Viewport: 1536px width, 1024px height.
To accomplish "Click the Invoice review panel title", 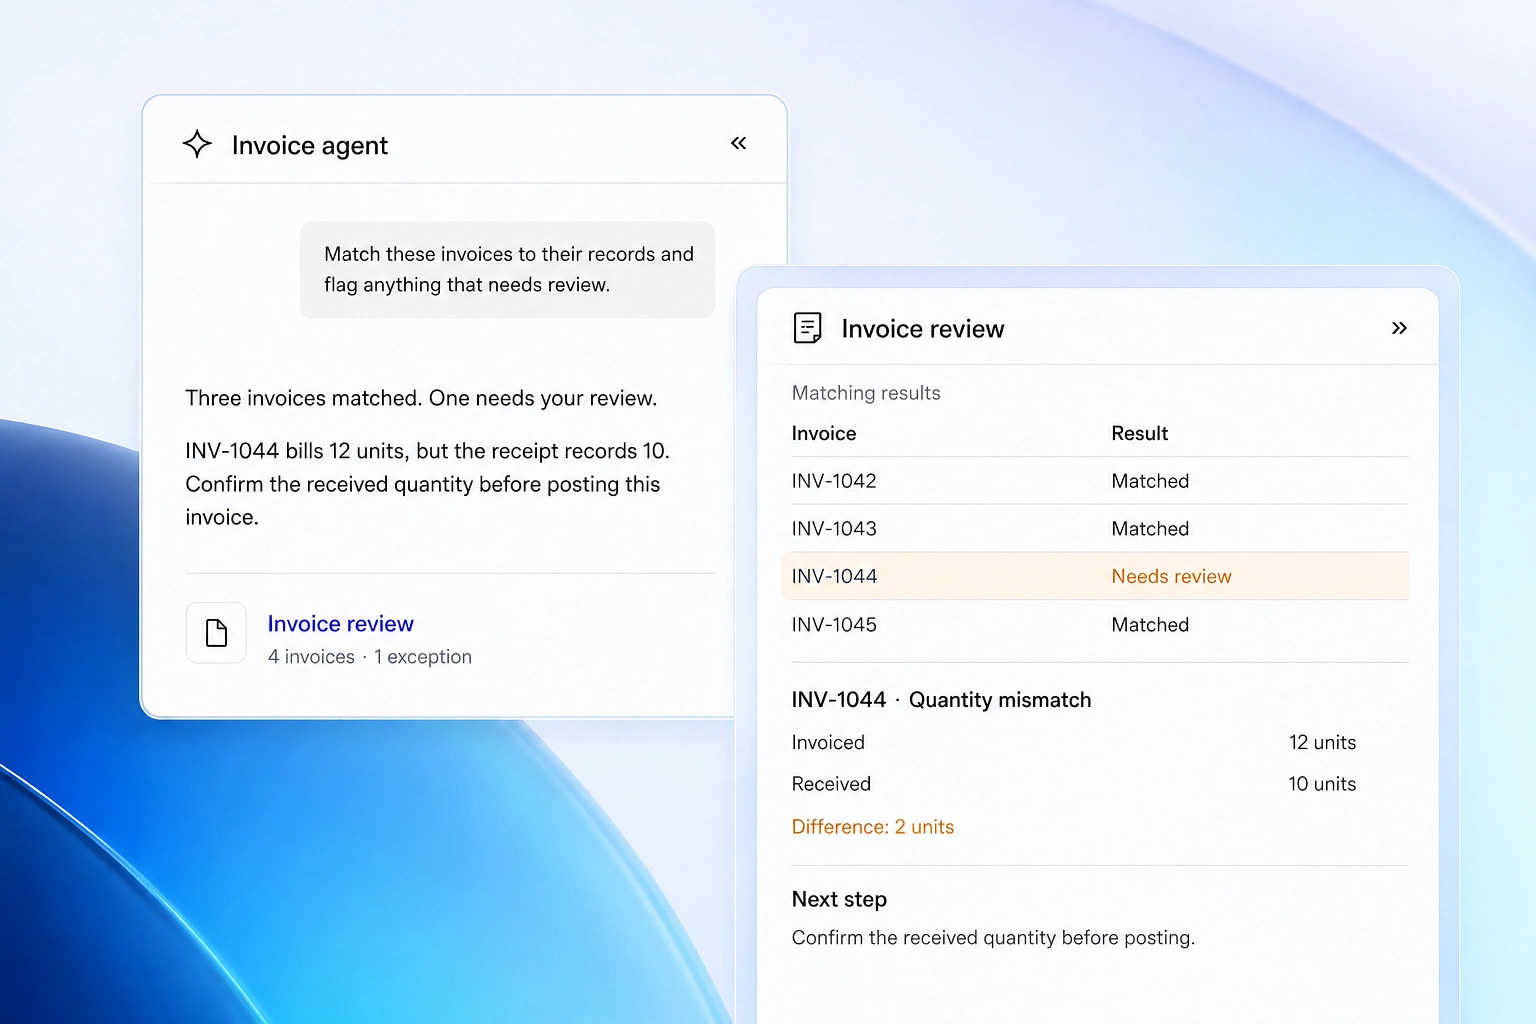I will [x=923, y=329].
